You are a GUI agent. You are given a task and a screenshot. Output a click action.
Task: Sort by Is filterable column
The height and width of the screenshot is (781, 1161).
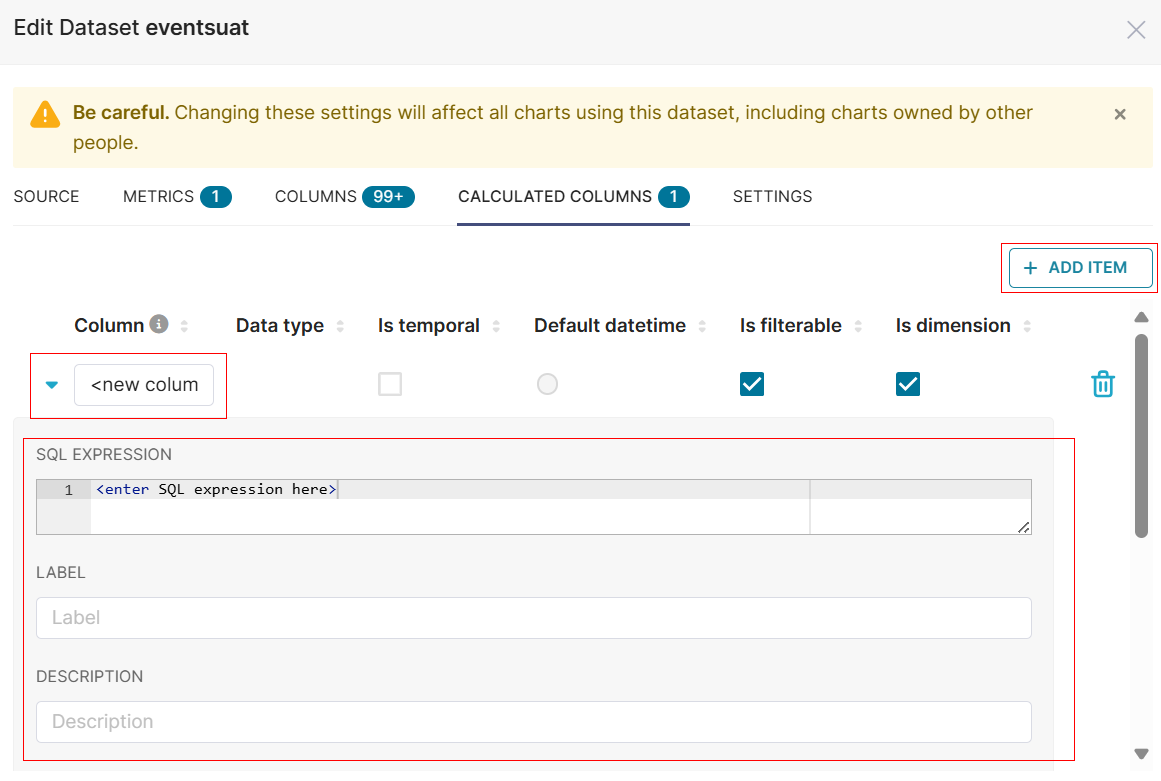pos(858,326)
